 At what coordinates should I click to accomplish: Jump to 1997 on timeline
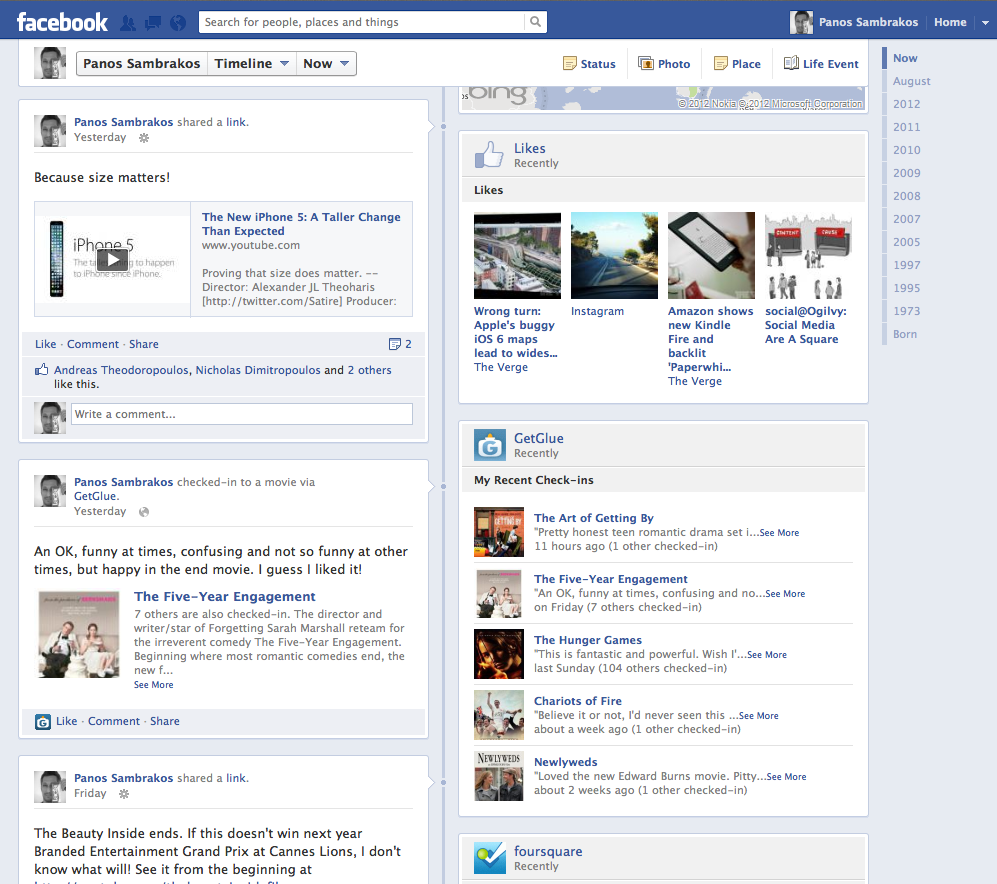click(x=906, y=265)
